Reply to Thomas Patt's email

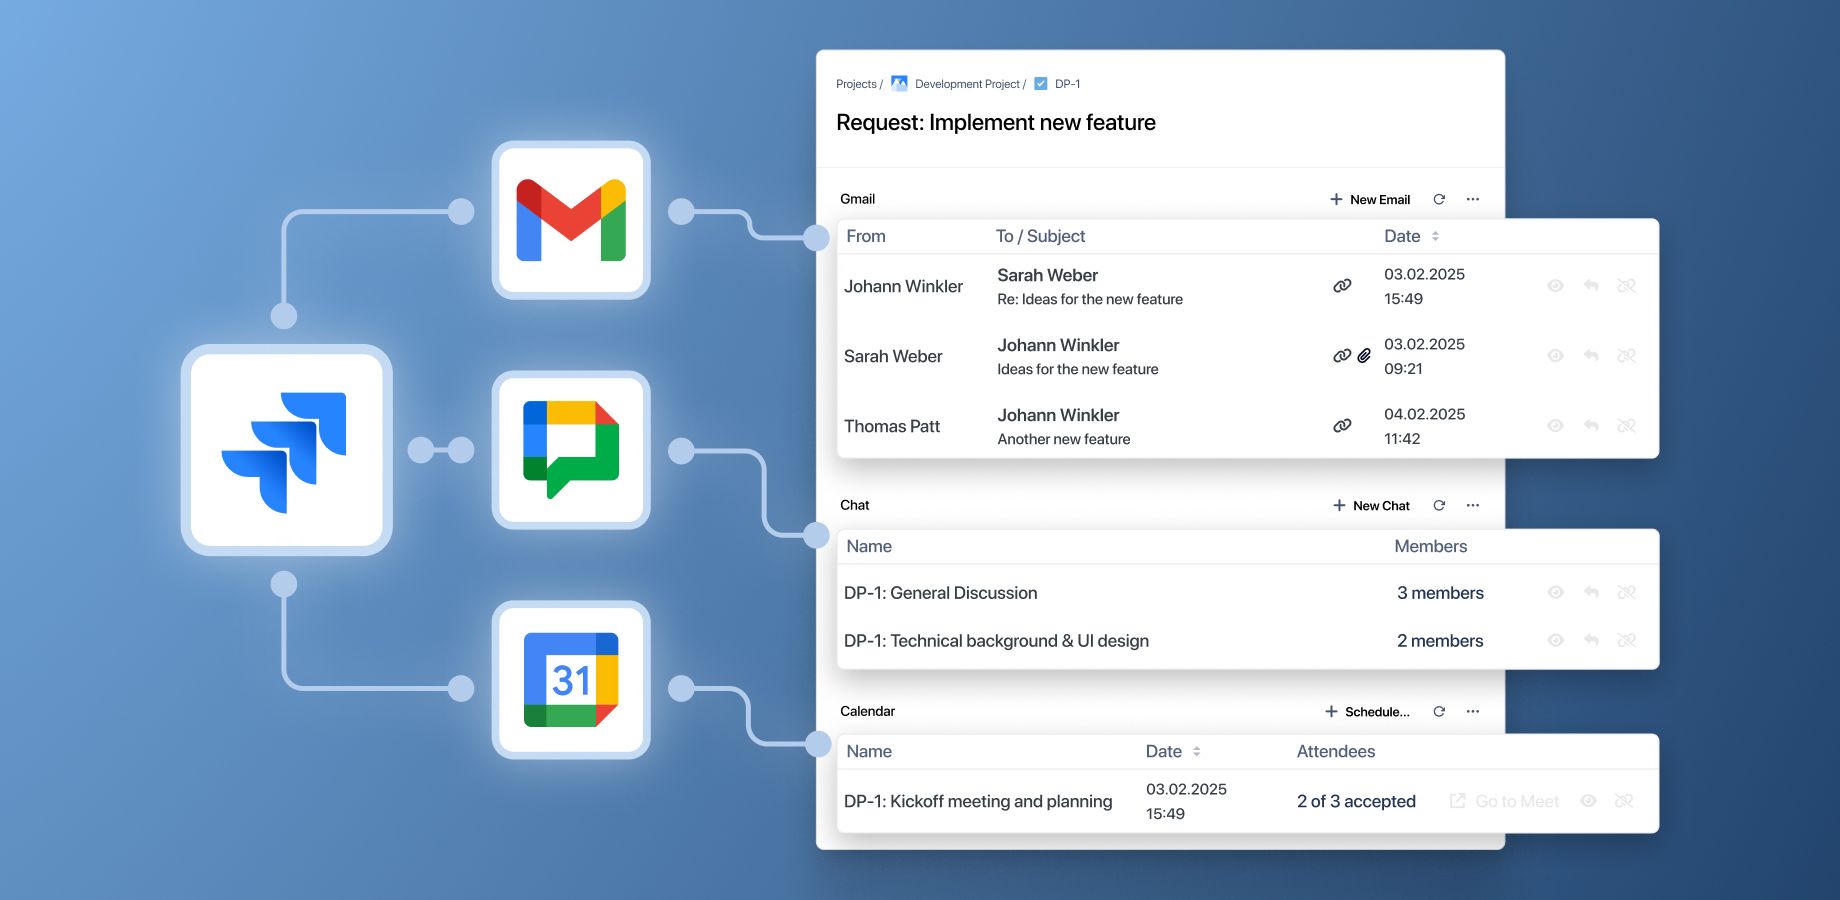pos(1591,426)
